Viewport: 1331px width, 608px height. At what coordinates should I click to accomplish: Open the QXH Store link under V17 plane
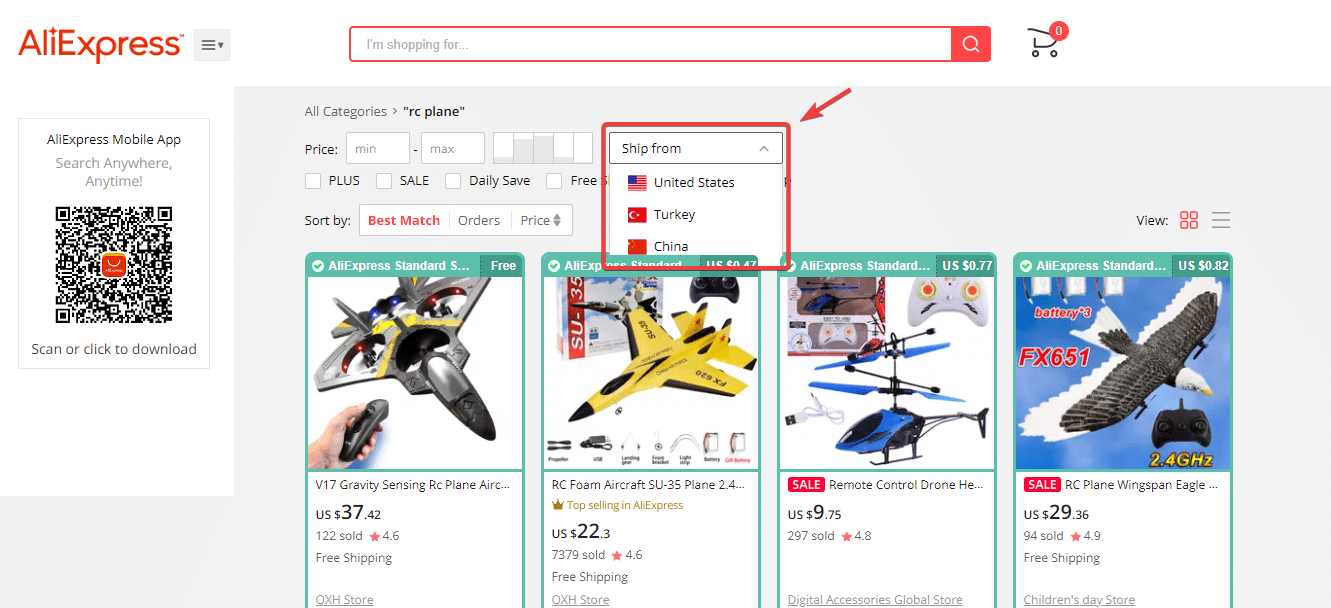pos(344,600)
